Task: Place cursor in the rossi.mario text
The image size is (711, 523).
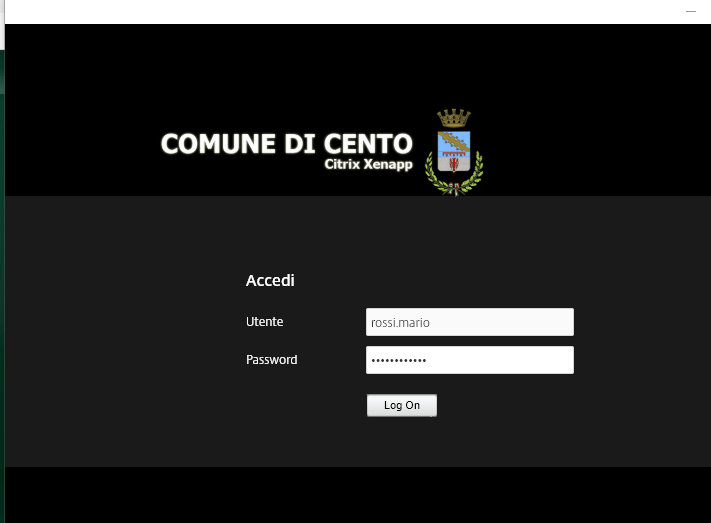Action: pyautogui.click(x=400, y=322)
